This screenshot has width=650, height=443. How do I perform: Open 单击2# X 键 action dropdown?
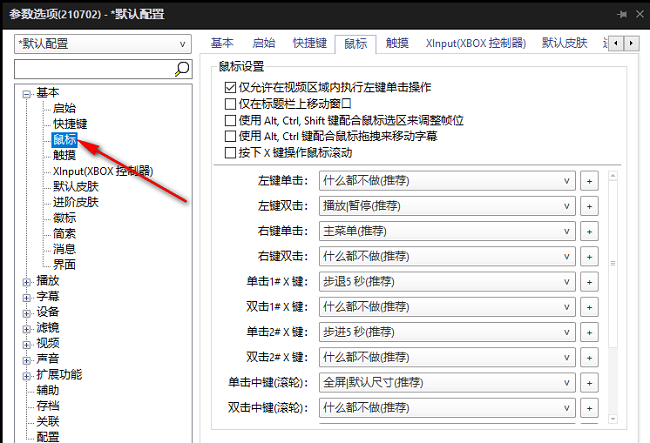(447, 333)
